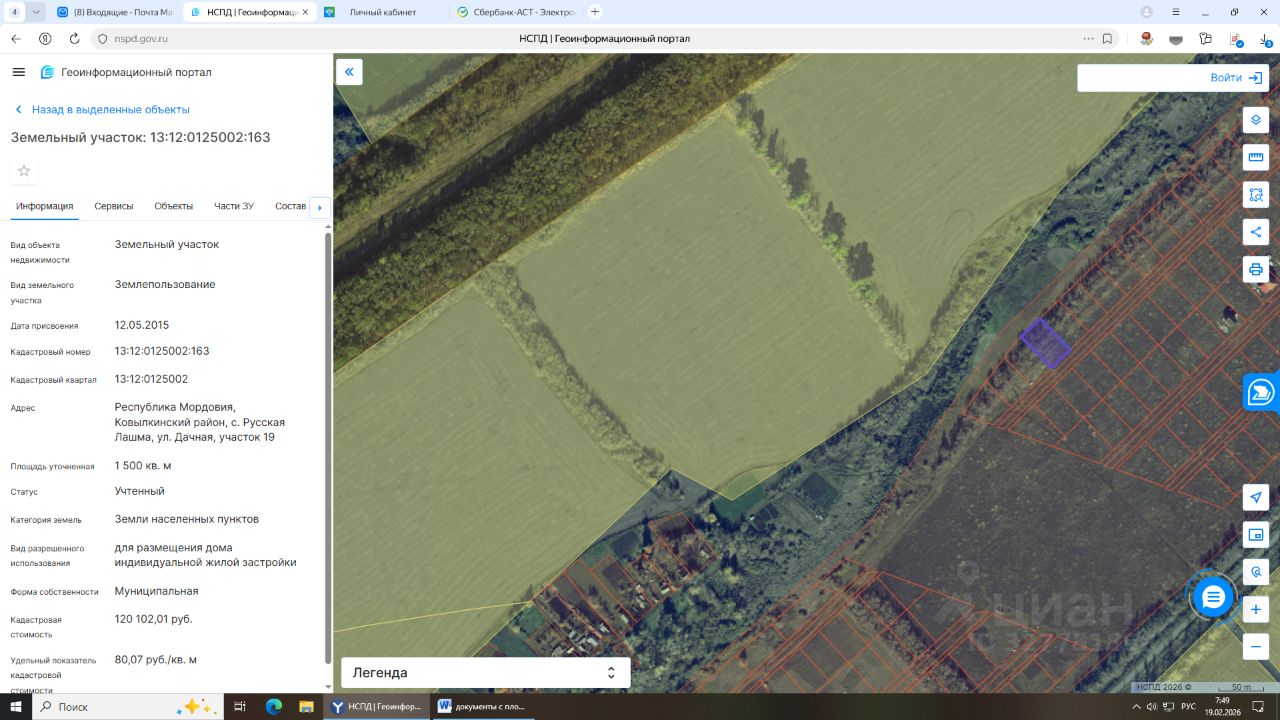The width and height of the screenshot is (1280, 720).
Task: Click the Землепользование land type value
Action: 165,284
